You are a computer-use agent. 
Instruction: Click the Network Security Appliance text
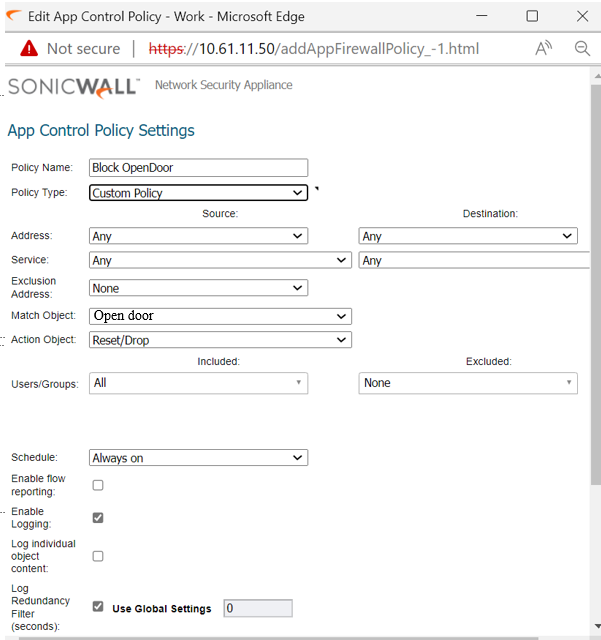coord(224,85)
